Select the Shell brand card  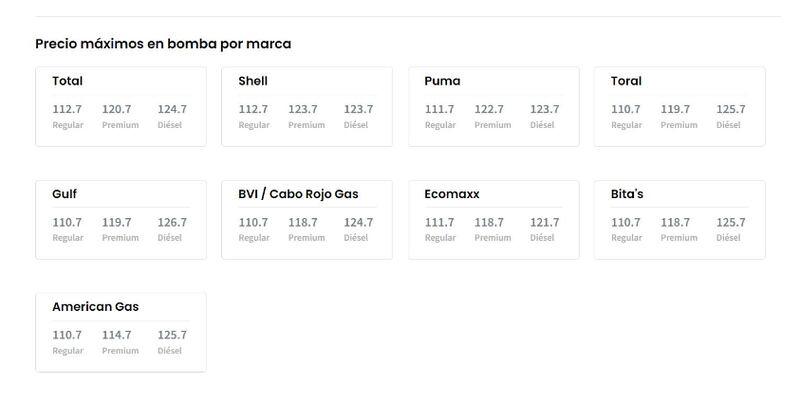307,107
